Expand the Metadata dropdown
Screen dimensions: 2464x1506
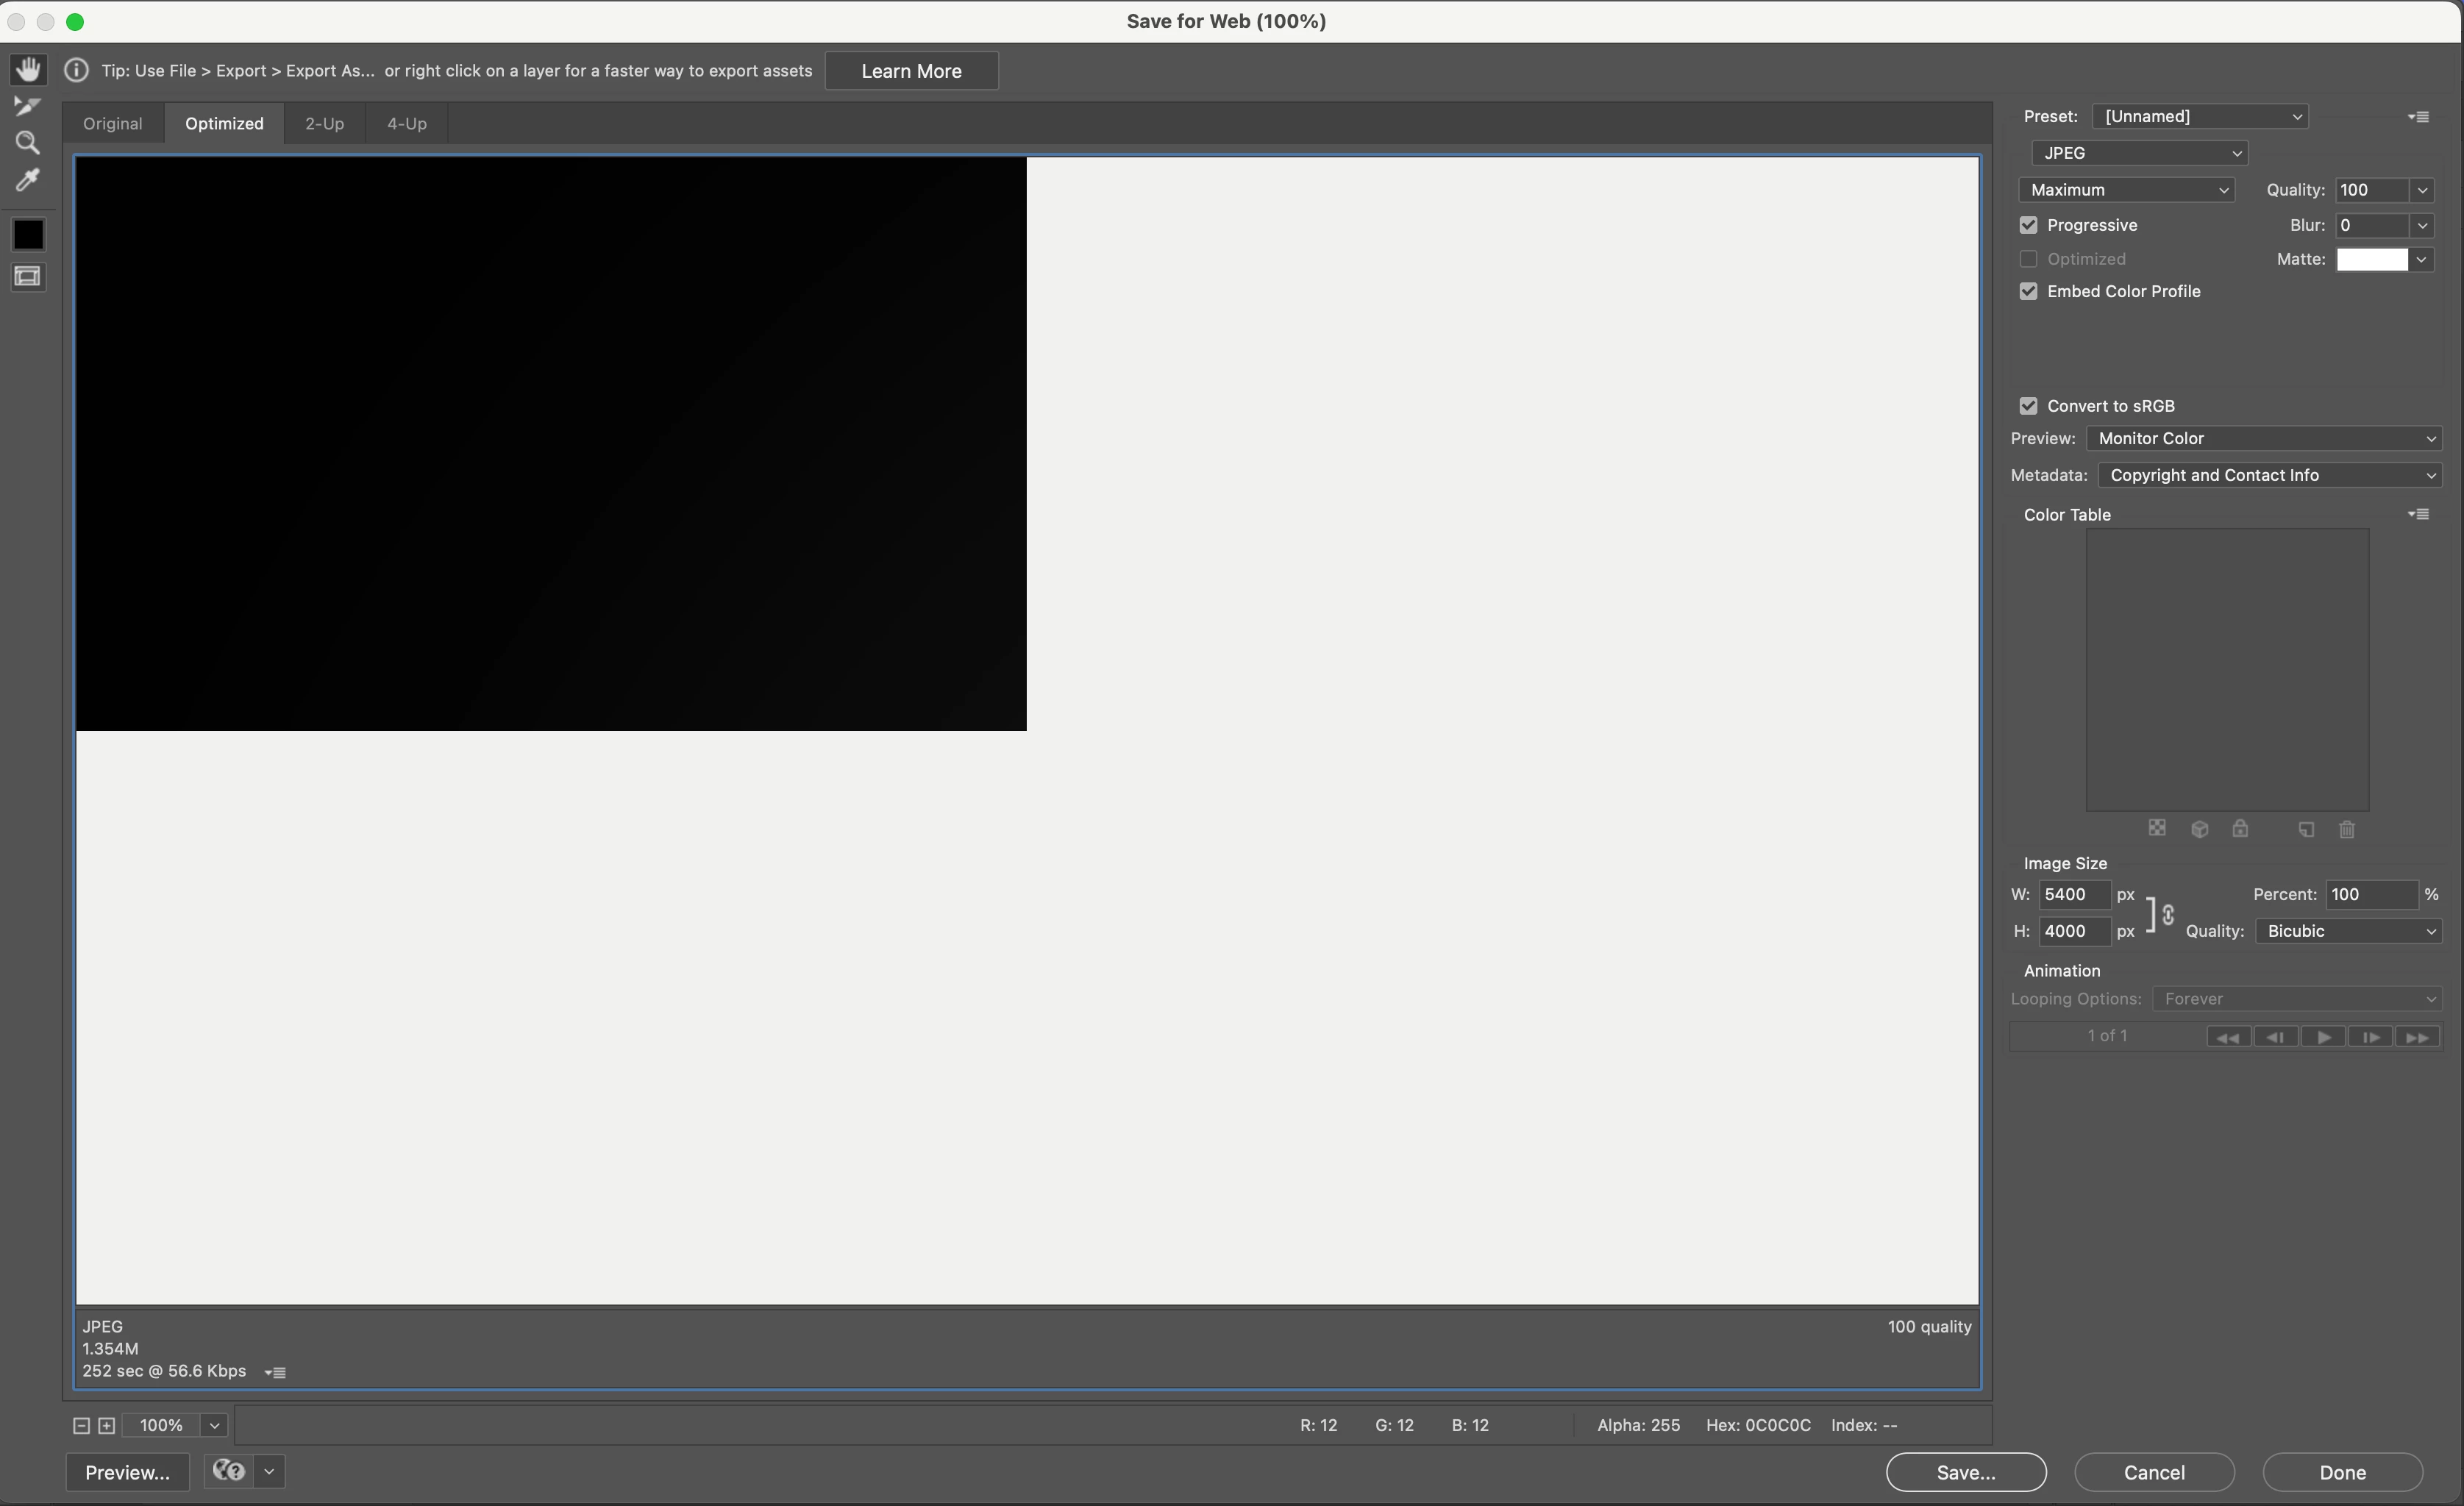coord(2269,475)
